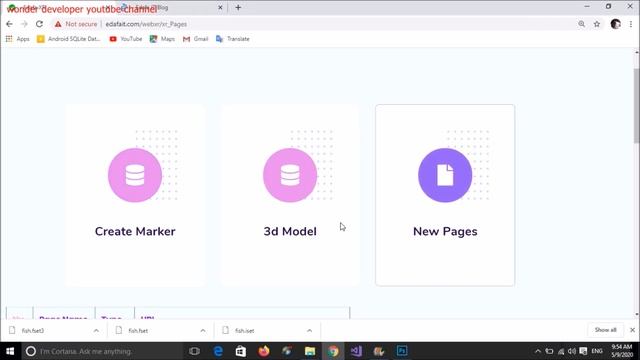
Task: Click the Create Marker heading
Action: pos(135,231)
